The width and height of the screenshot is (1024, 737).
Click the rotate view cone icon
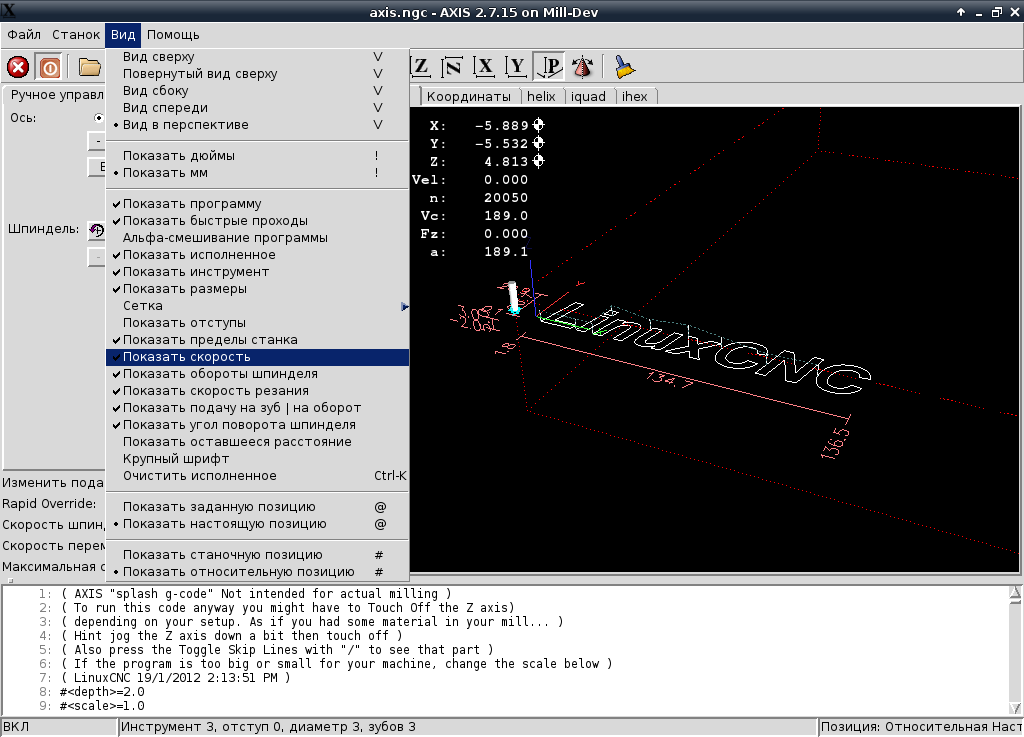click(582, 67)
